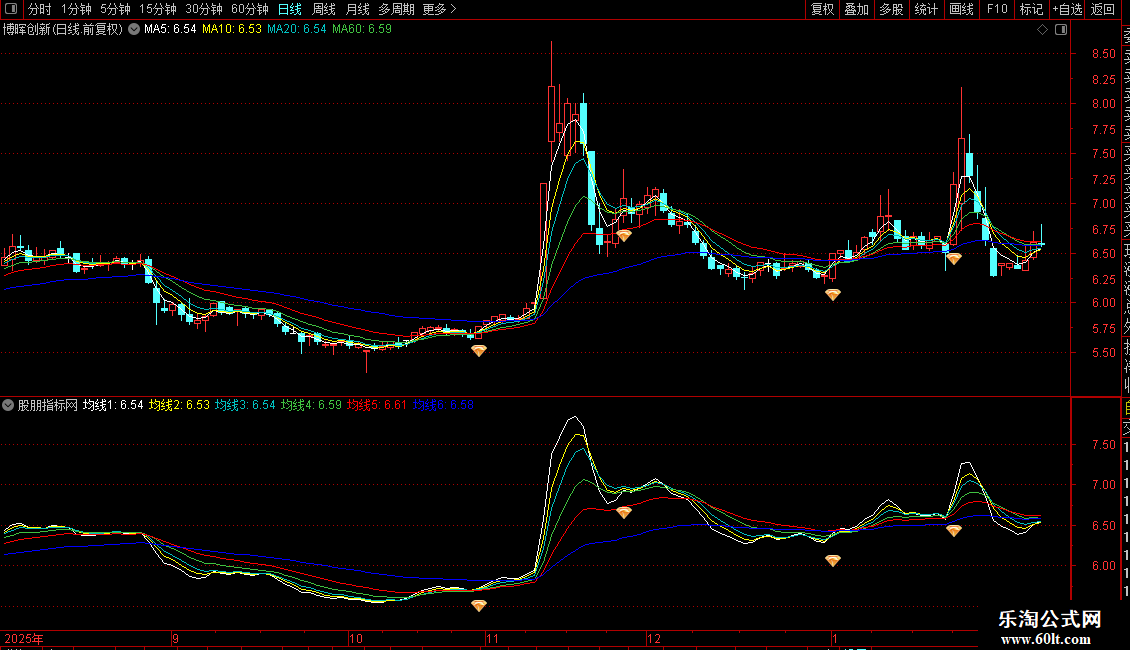1130x650 pixels.
Task: Switch to the 分时 intraday view
Action: pos(40,9)
